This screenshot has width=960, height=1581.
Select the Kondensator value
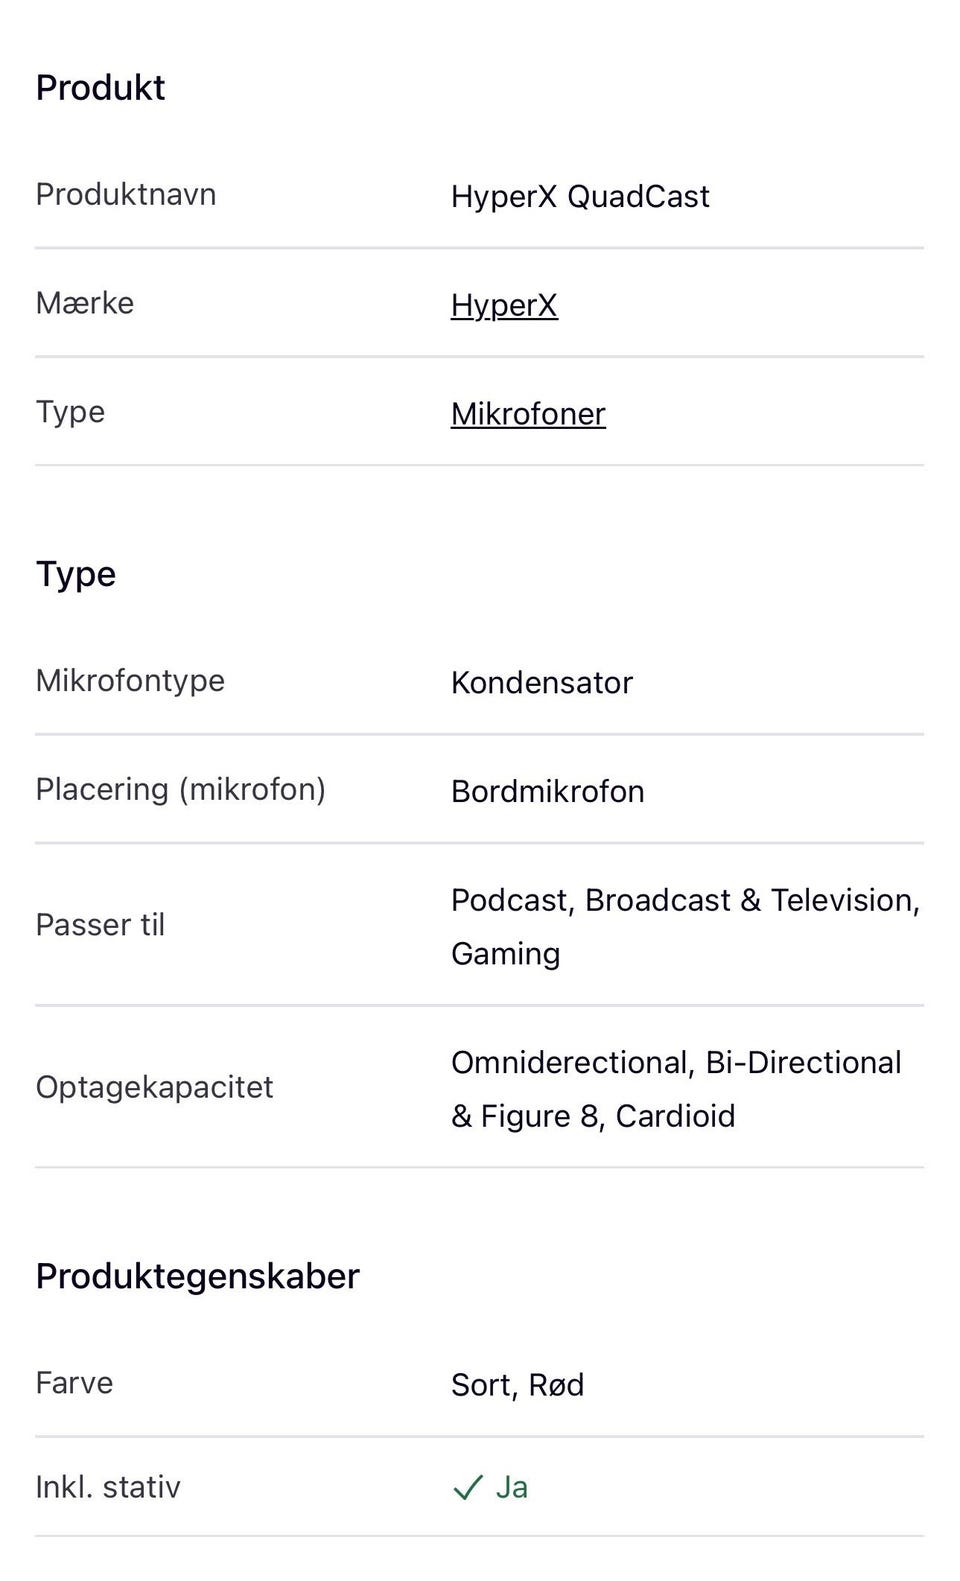542,683
